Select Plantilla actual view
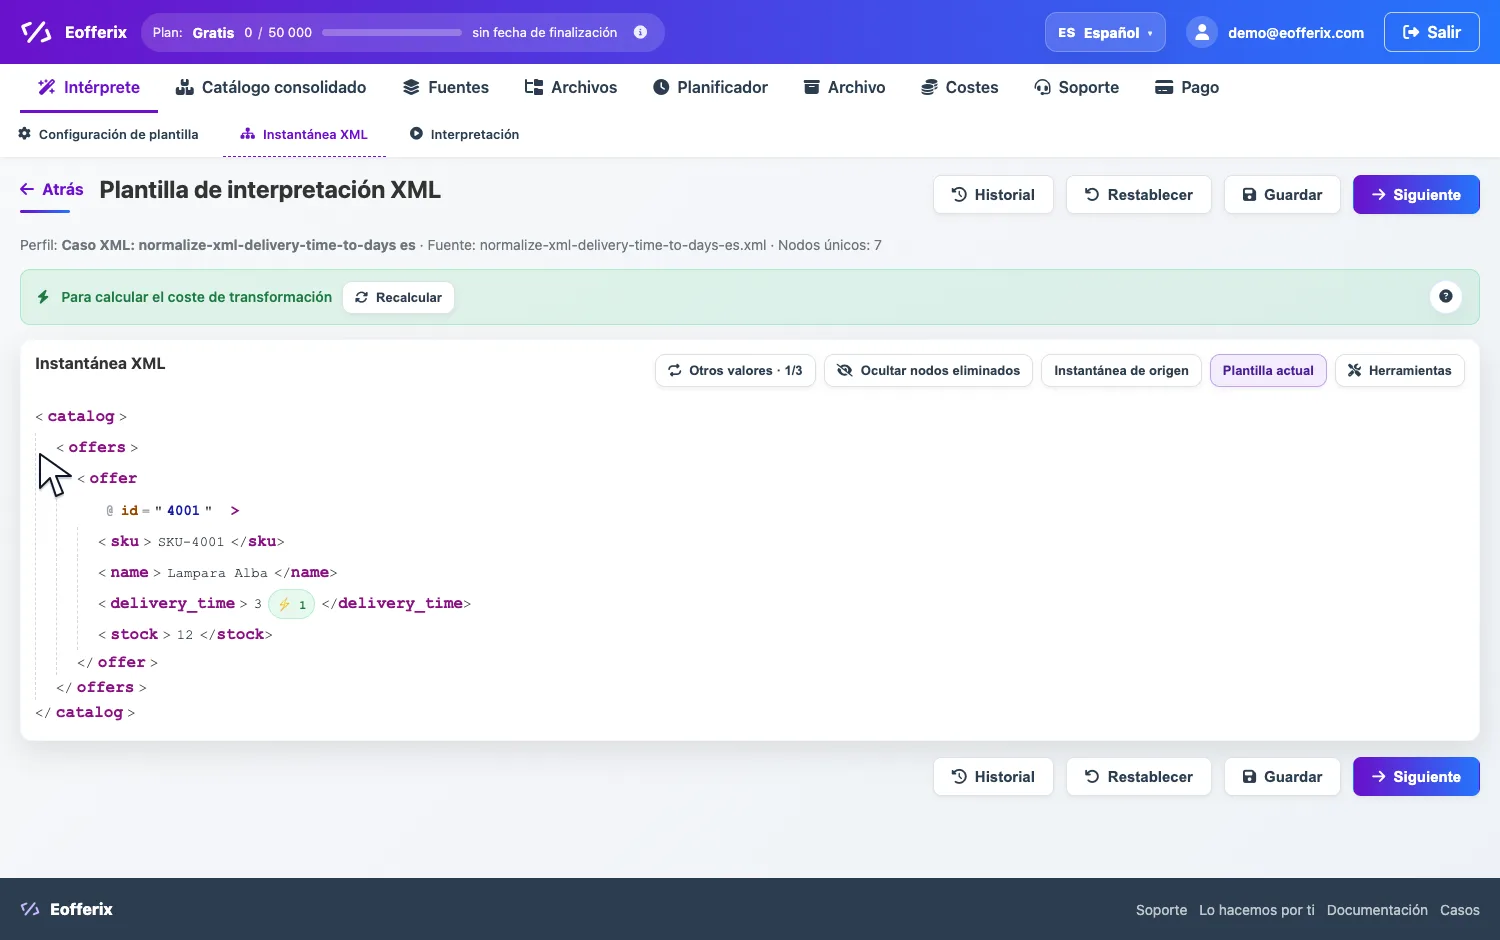 coord(1268,370)
